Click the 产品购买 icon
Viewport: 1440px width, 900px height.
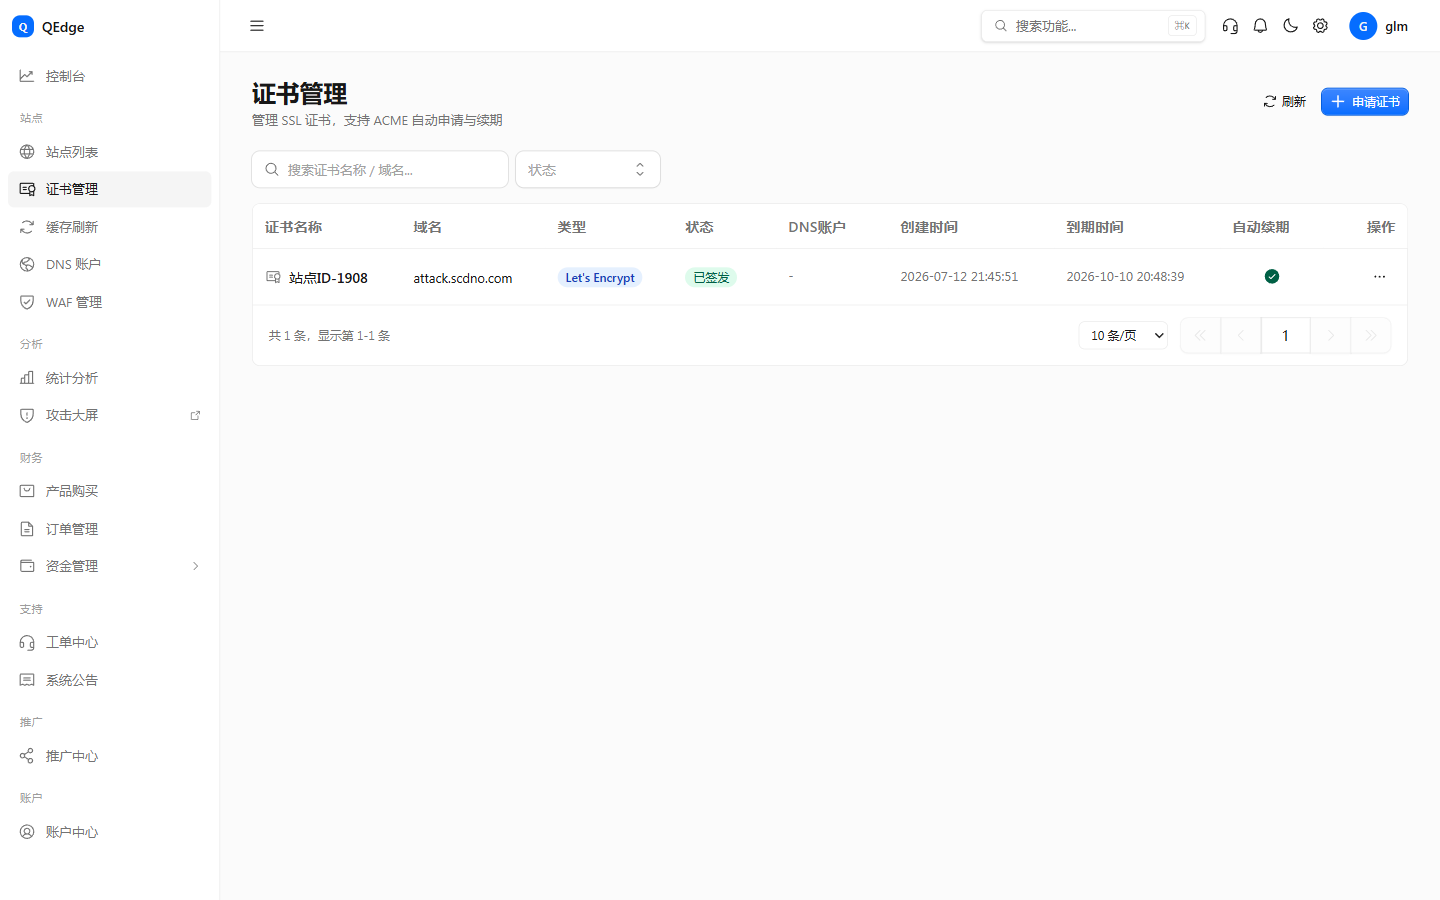coord(27,491)
